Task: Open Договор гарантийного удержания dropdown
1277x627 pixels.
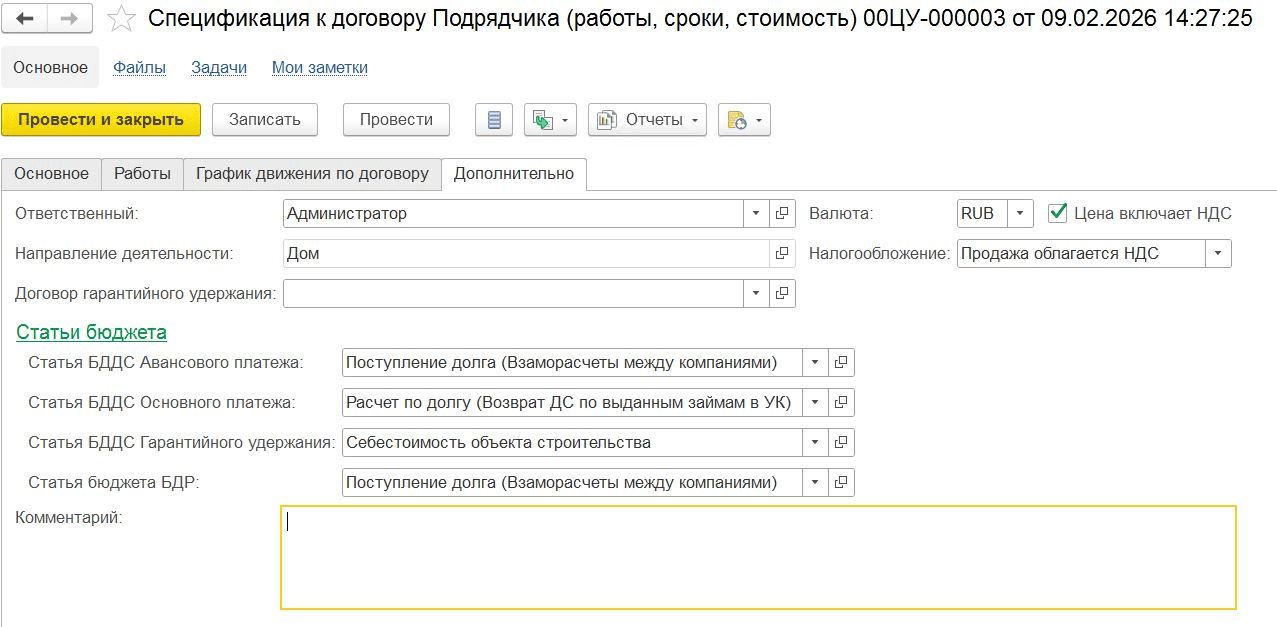Action: (756, 294)
